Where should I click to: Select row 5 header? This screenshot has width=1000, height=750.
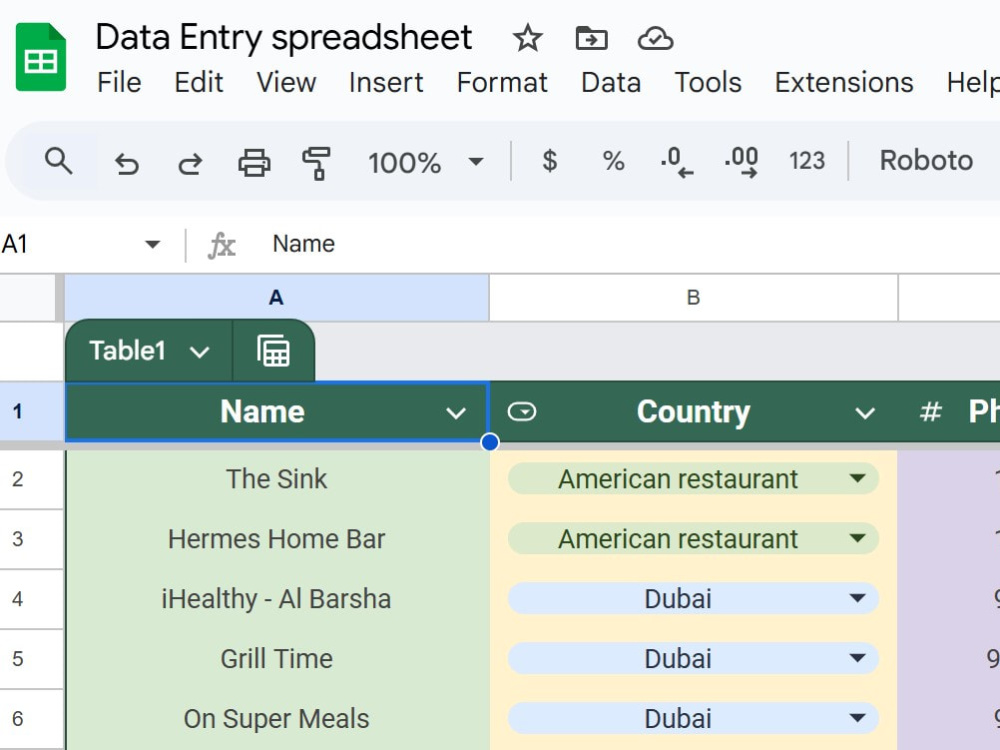pyautogui.click(x=31, y=659)
